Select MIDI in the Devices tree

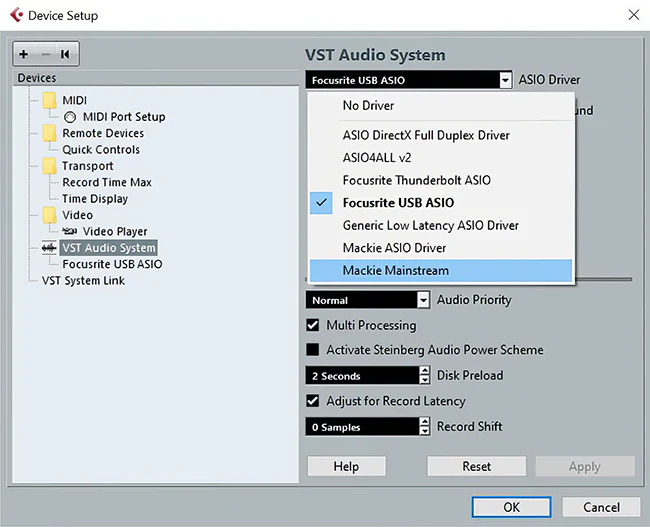click(x=75, y=100)
